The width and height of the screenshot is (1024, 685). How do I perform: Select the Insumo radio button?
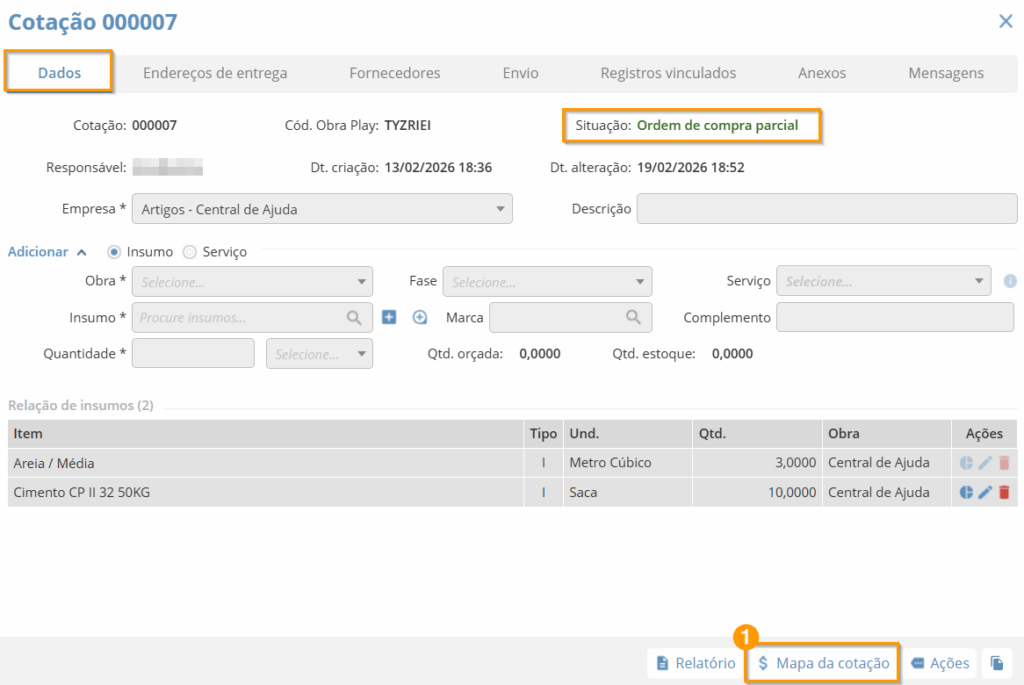(113, 252)
